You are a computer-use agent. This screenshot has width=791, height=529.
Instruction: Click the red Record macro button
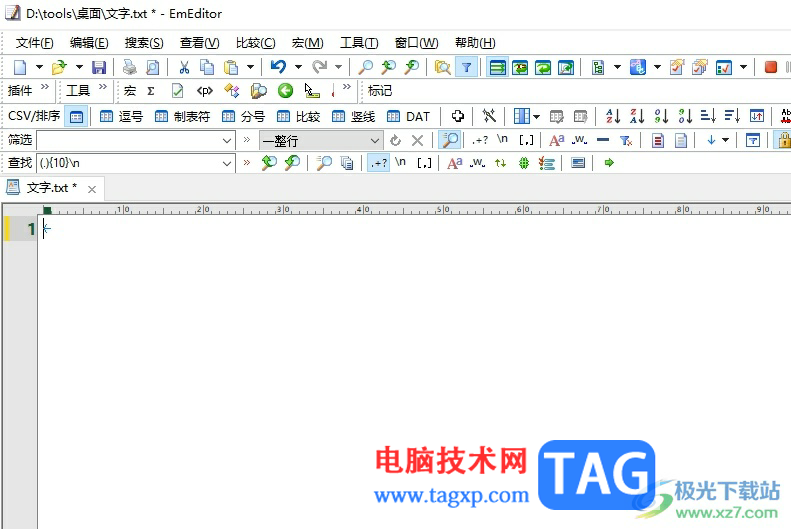pyautogui.click(x=770, y=67)
